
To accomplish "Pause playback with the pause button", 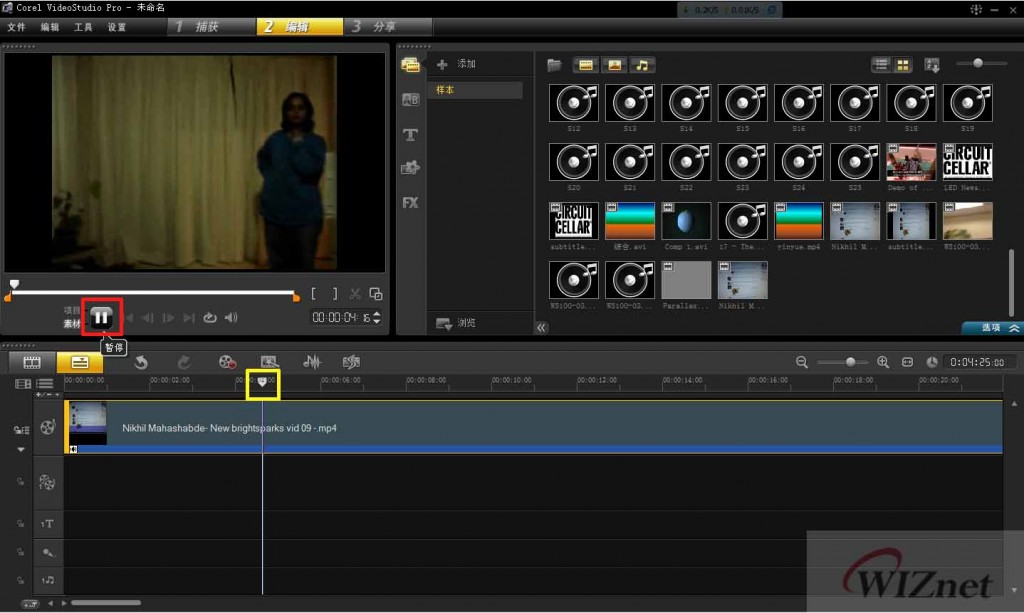I will (101, 317).
